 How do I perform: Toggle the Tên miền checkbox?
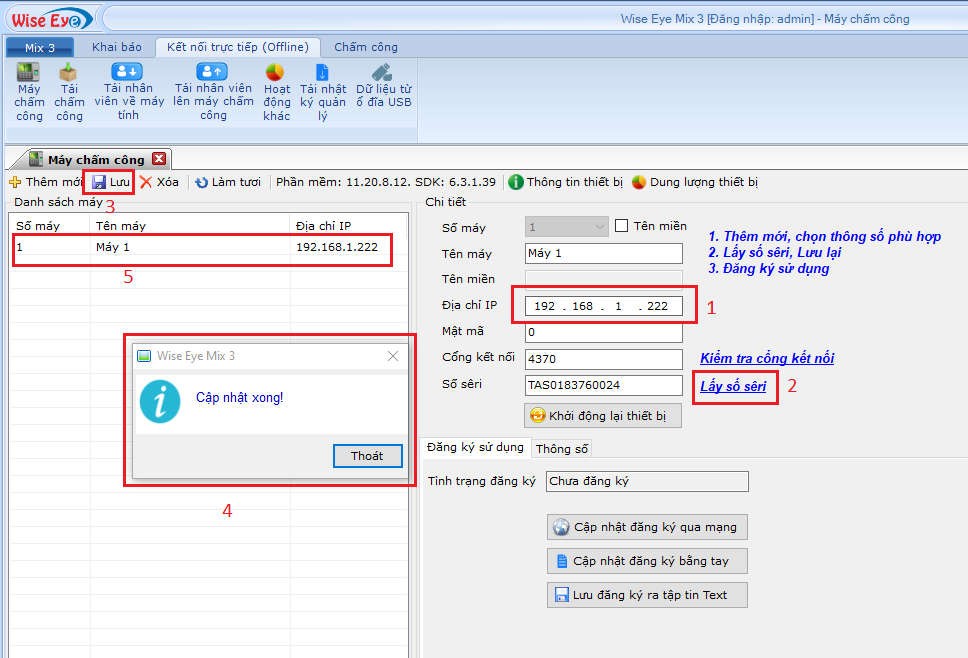pos(621,226)
